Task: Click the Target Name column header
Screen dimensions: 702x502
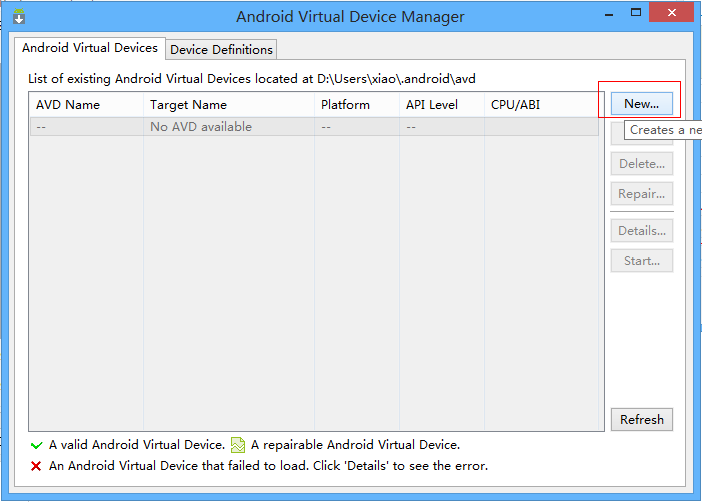Action: click(229, 105)
